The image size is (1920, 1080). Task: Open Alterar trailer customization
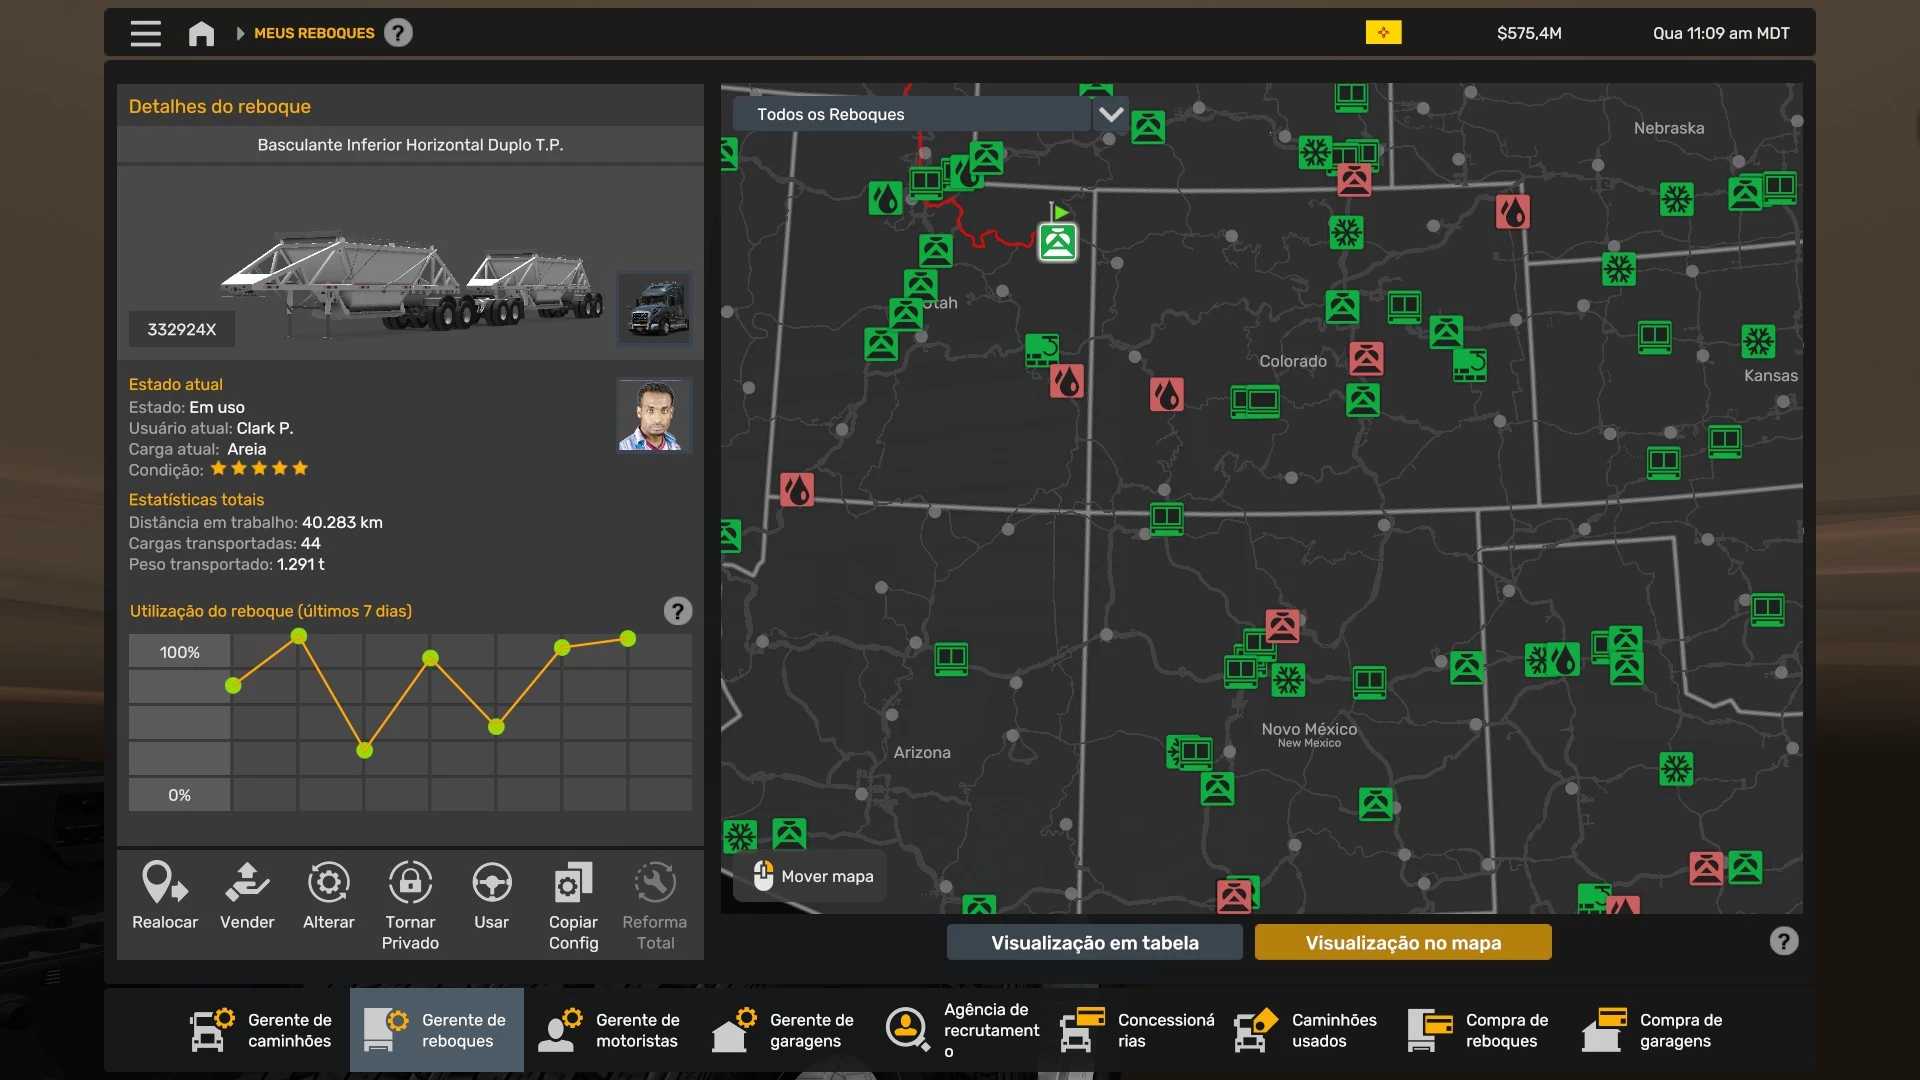pyautogui.click(x=328, y=882)
